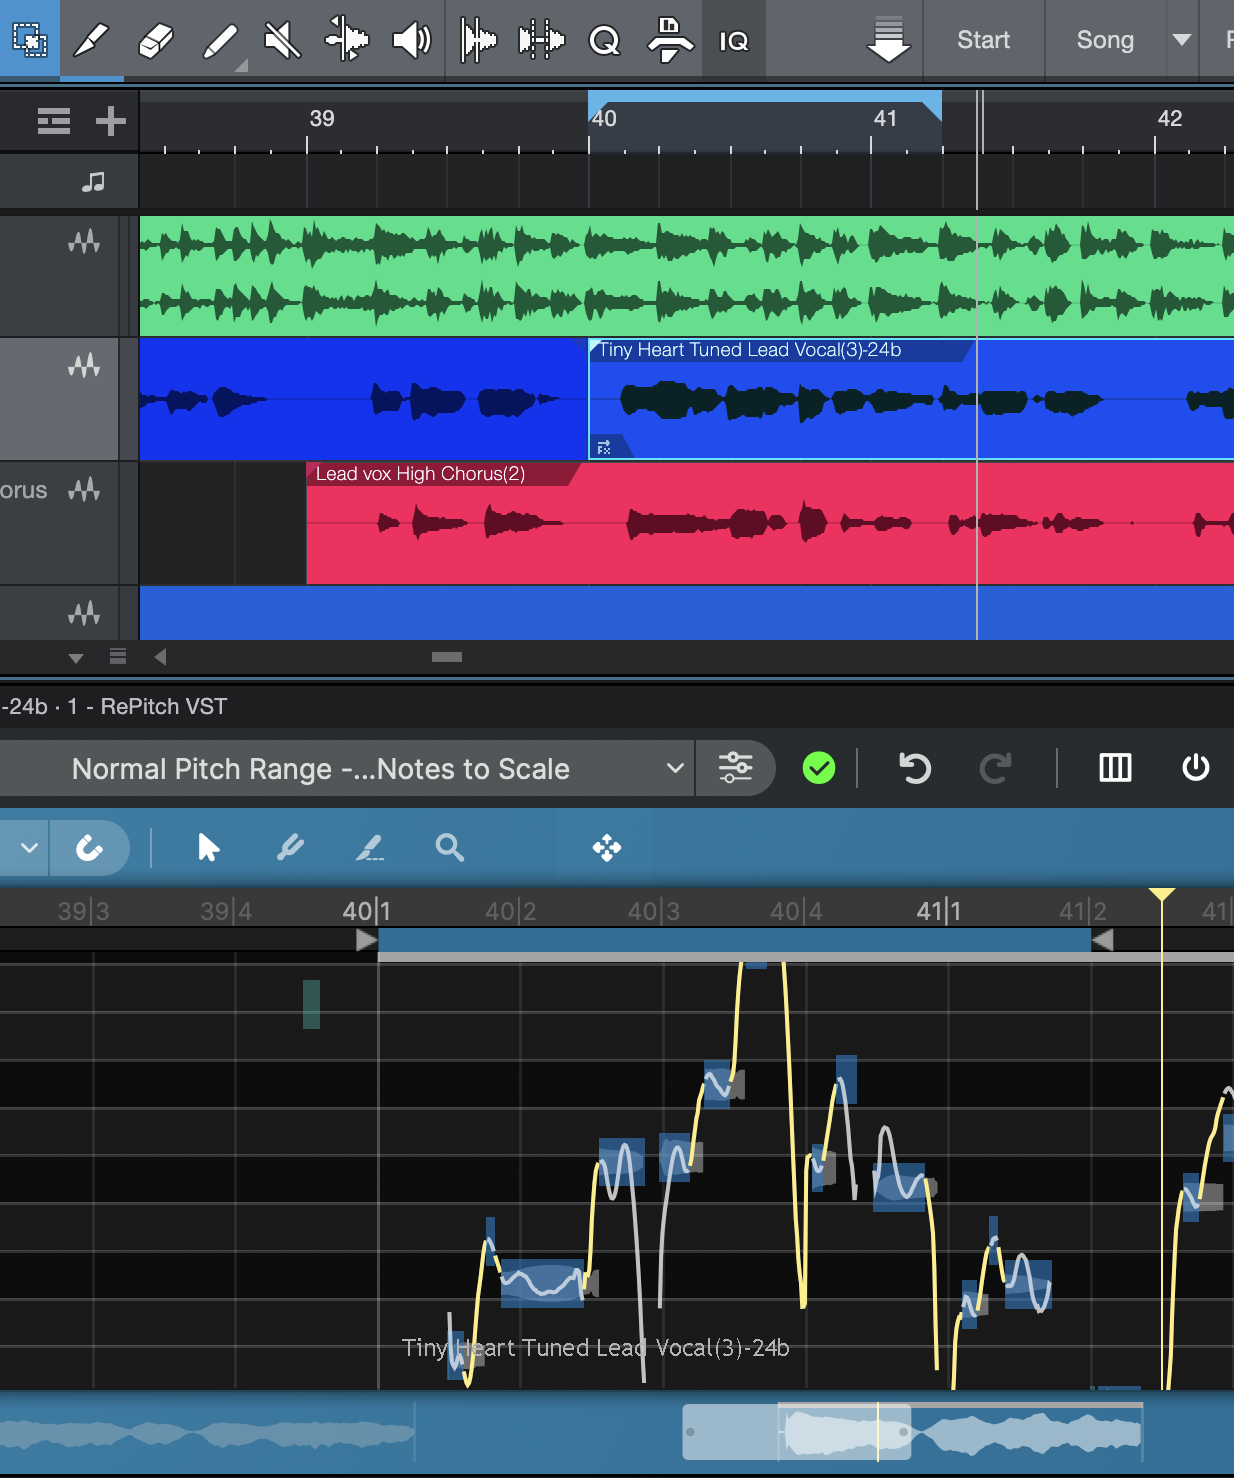Screen dimensions: 1234x1478
Task: Expand the RePitch tool chevron dropdown
Action: tap(29, 848)
